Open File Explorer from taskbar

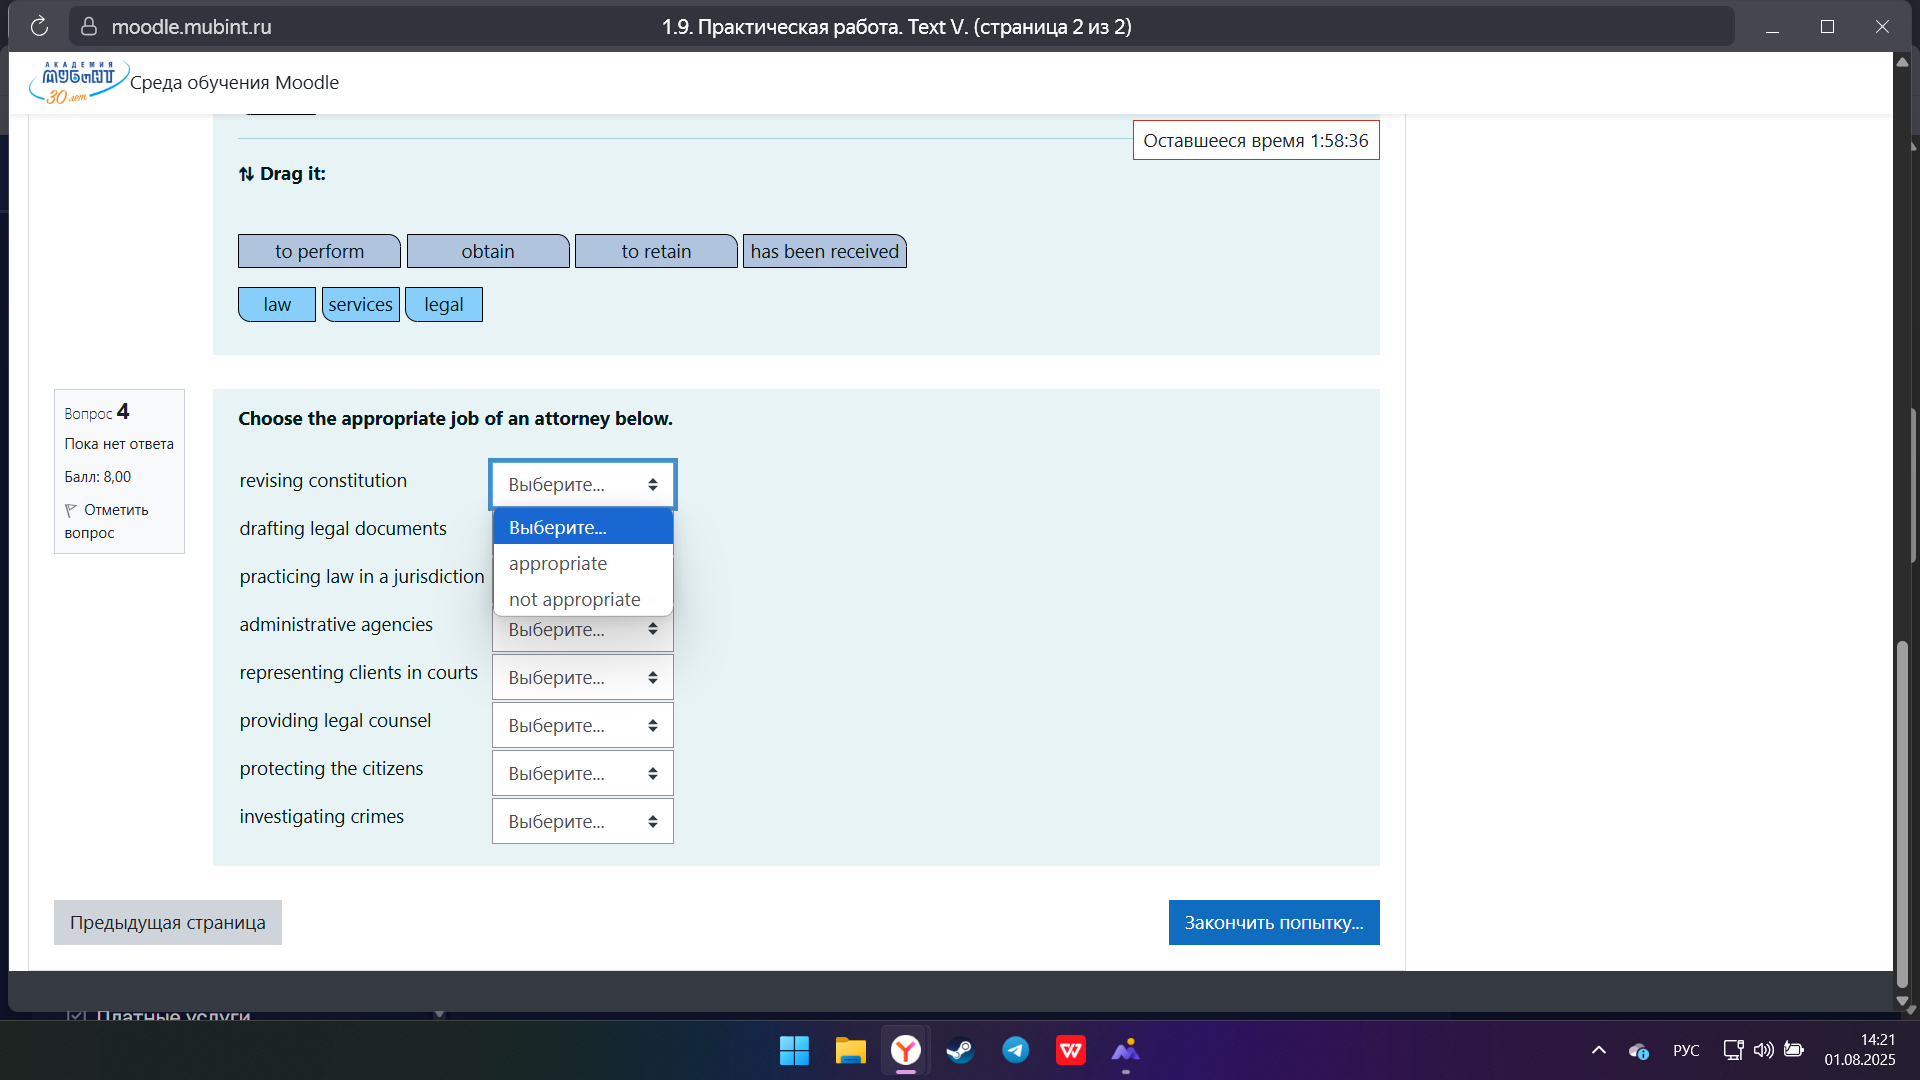coord(850,1050)
